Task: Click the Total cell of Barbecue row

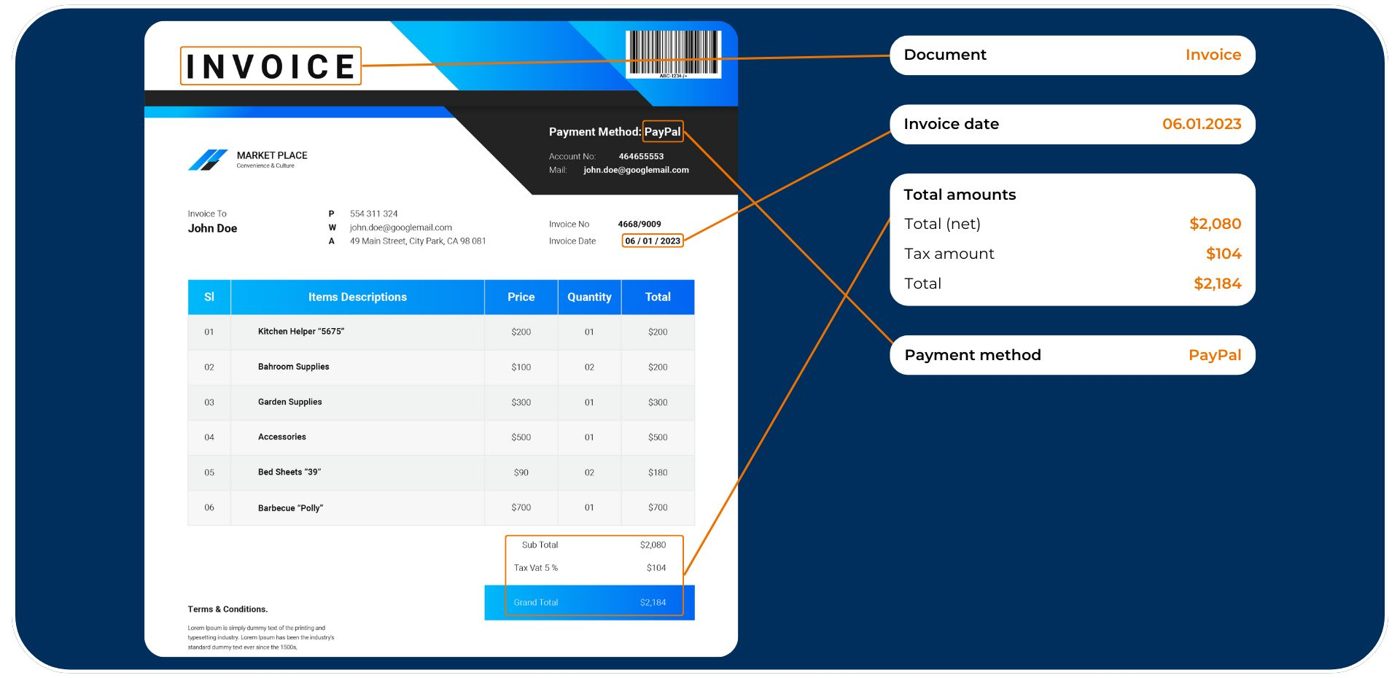Action: (658, 508)
